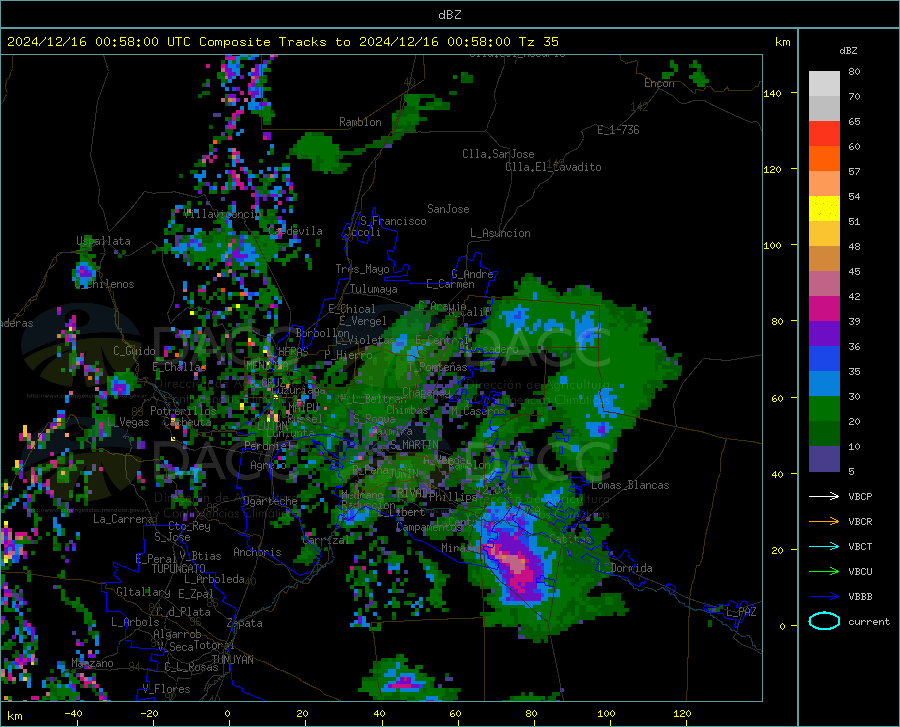Click the S_Francisco label
Screen dimensions: 900x727
tap(393, 221)
